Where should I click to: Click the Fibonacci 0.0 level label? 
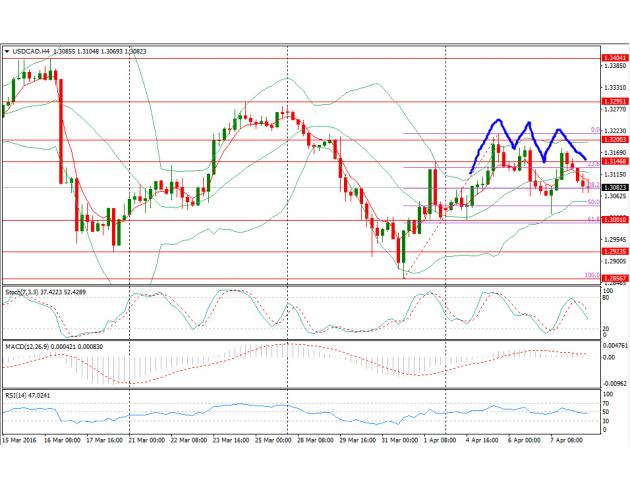(594, 130)
